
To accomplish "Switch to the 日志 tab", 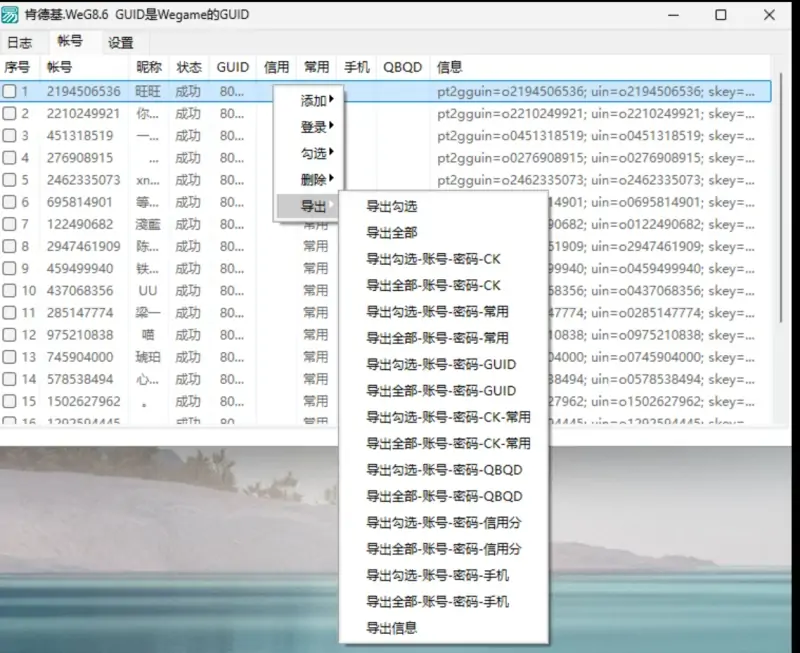I will (x=20, y=43).
